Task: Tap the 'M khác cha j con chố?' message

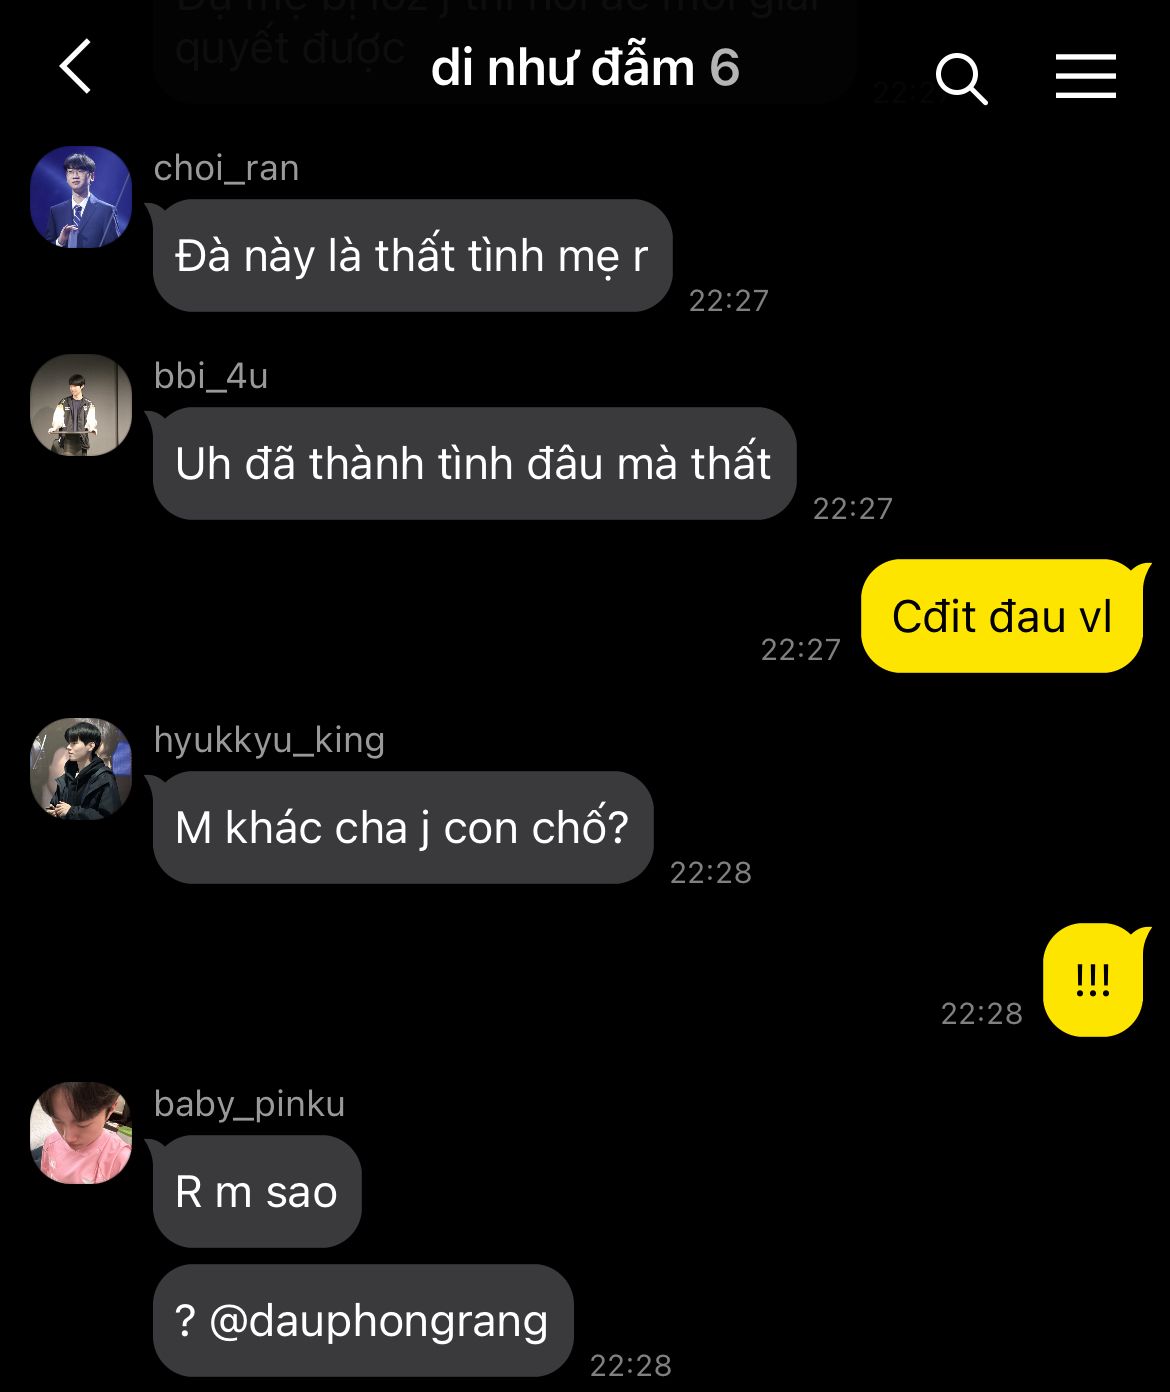Action: (403, 828)
